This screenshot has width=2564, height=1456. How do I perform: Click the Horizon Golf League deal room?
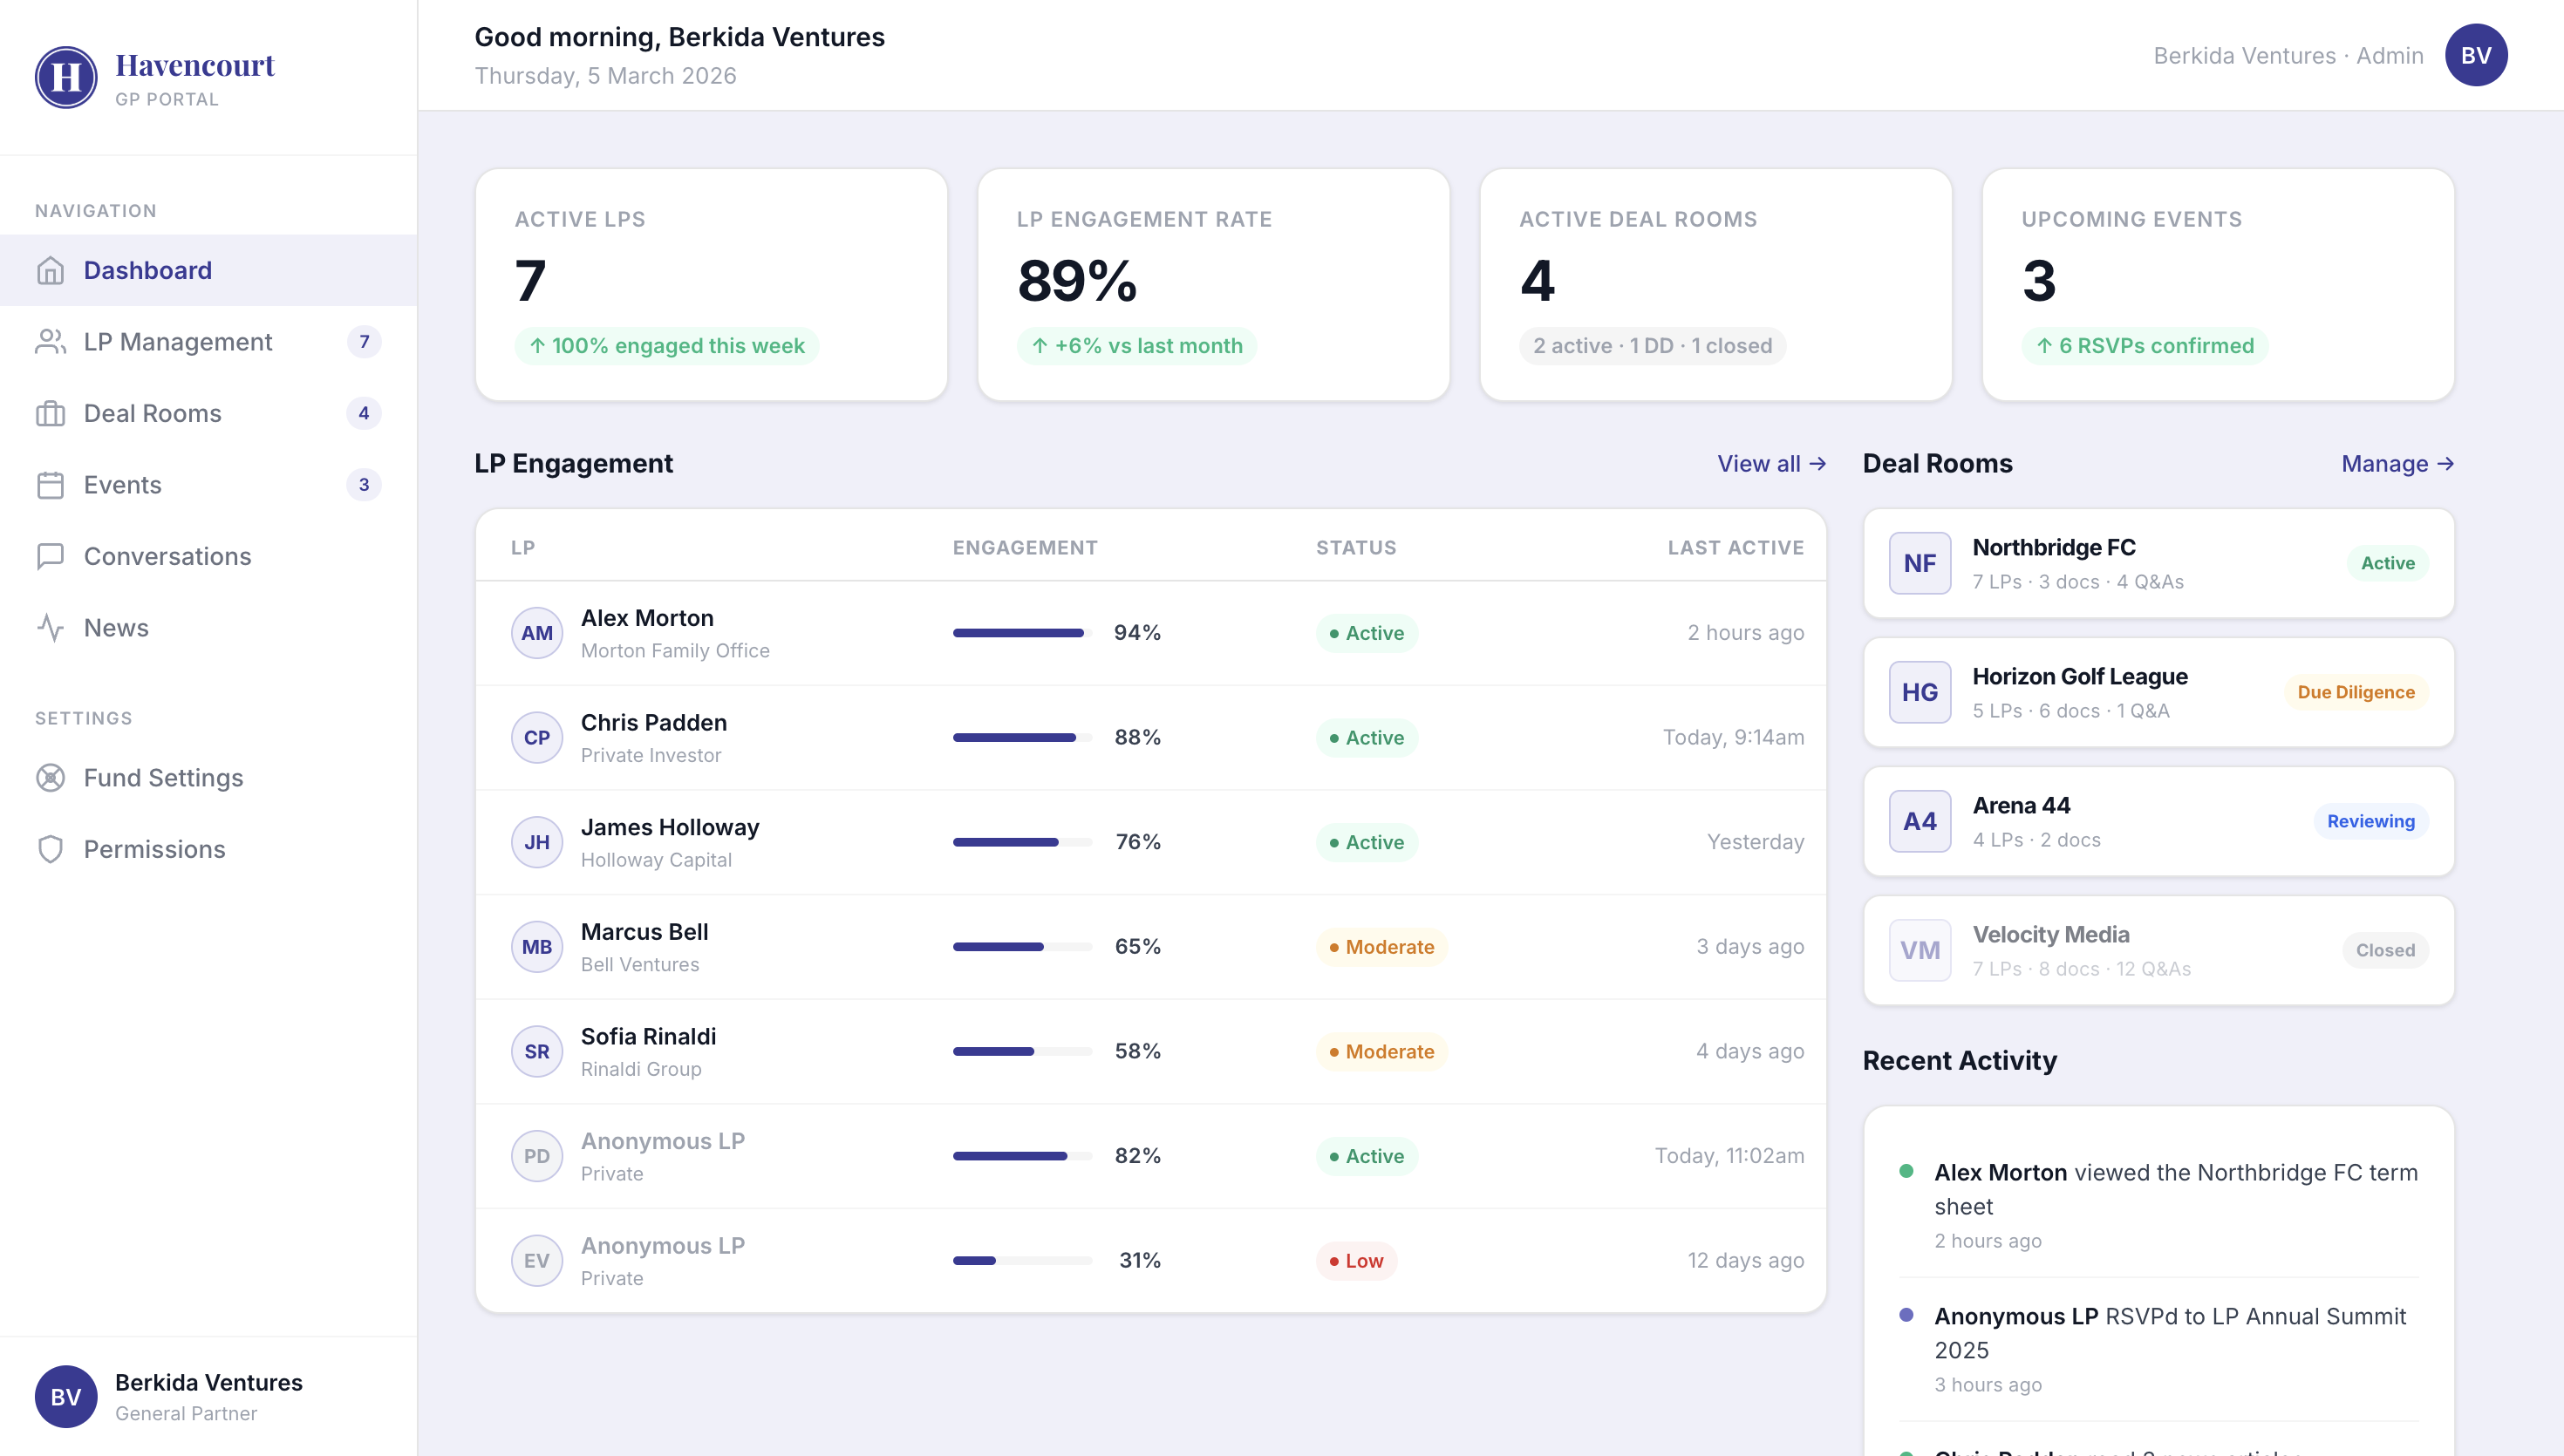(x=2157, y=691)
